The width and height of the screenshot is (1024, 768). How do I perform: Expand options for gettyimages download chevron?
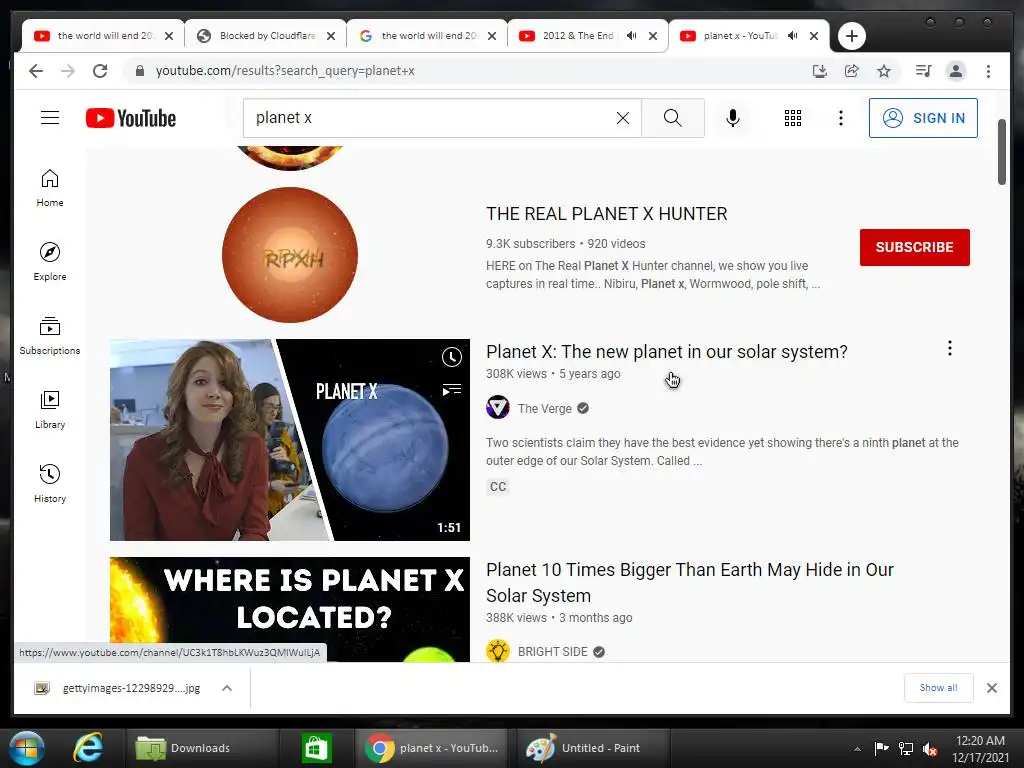[x=227, y=688]
